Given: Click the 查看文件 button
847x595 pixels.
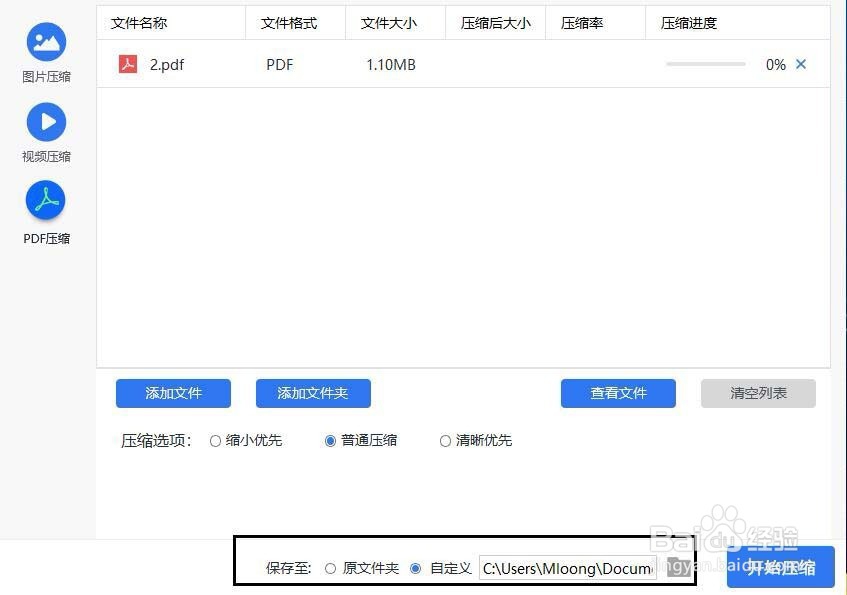Looking at the screenshot, I should 619,393.
